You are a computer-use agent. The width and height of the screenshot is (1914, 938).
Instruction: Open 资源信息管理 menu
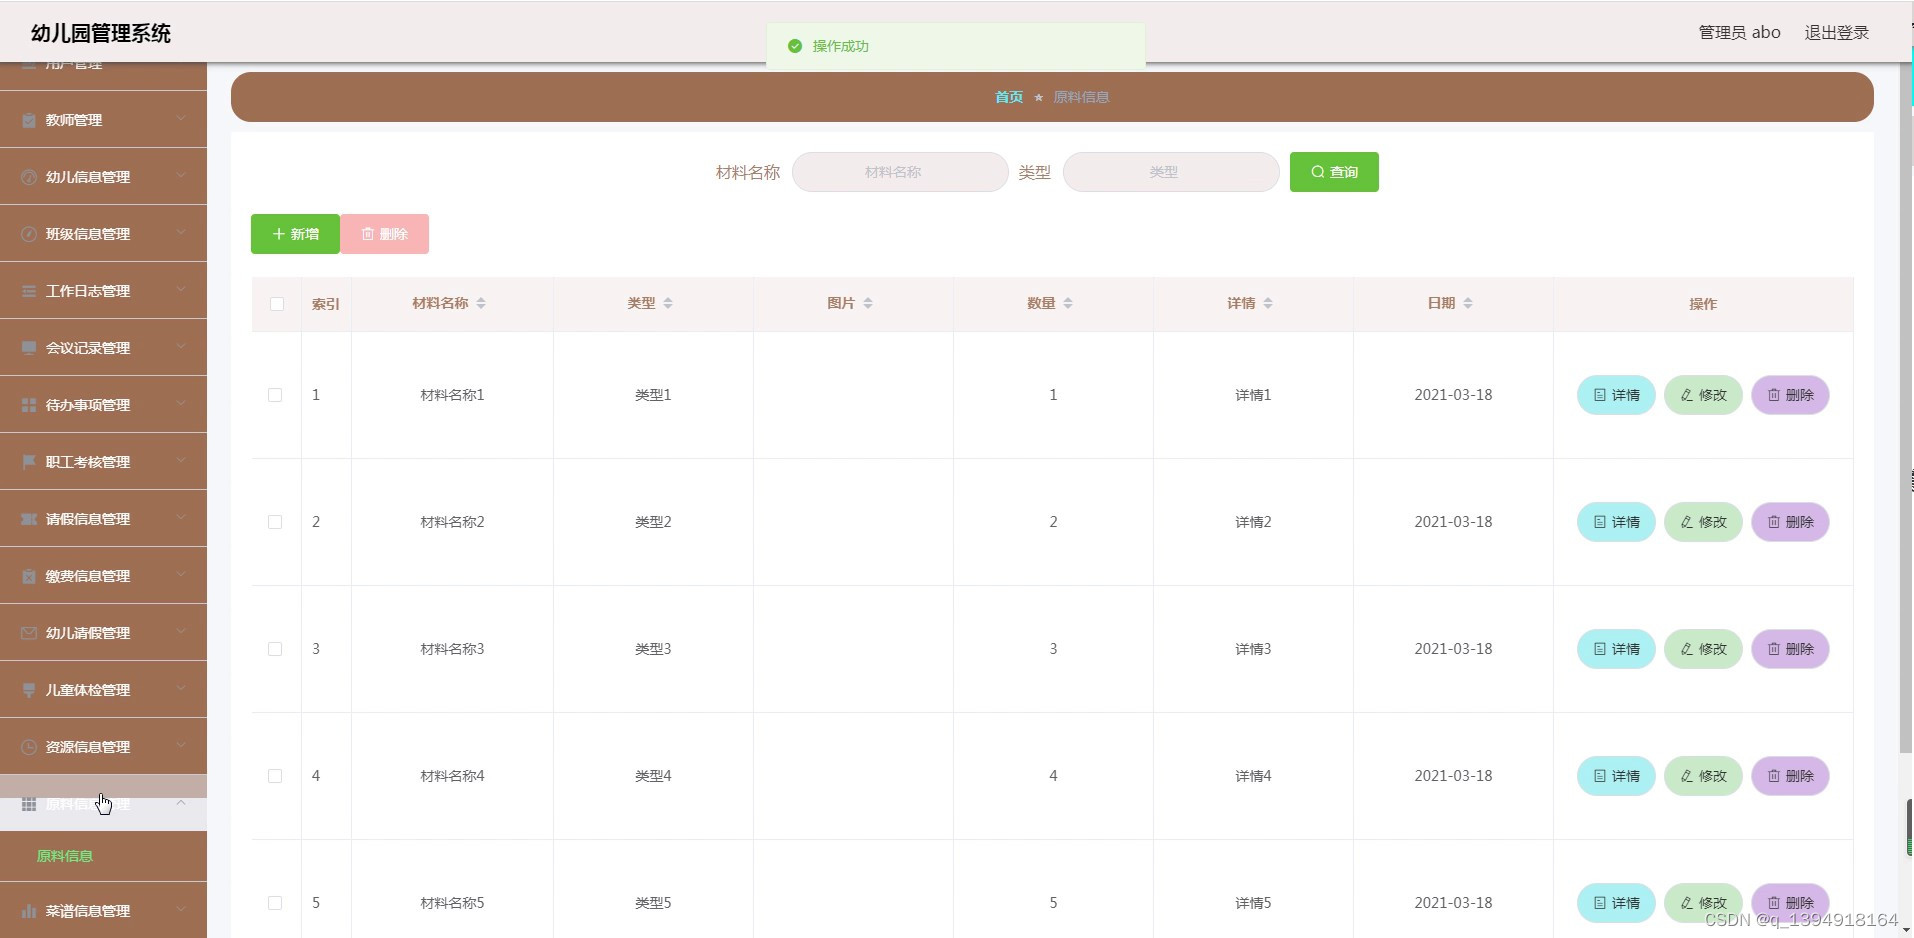point(103,747)
